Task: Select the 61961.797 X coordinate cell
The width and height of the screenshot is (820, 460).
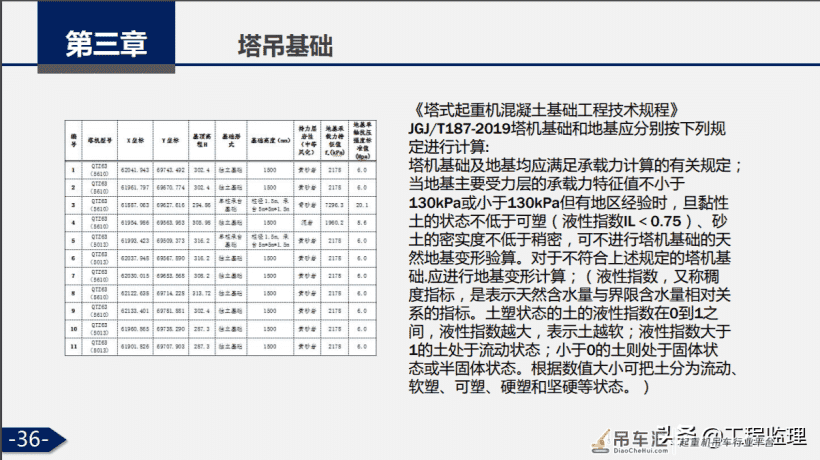Action: [135, 187]
